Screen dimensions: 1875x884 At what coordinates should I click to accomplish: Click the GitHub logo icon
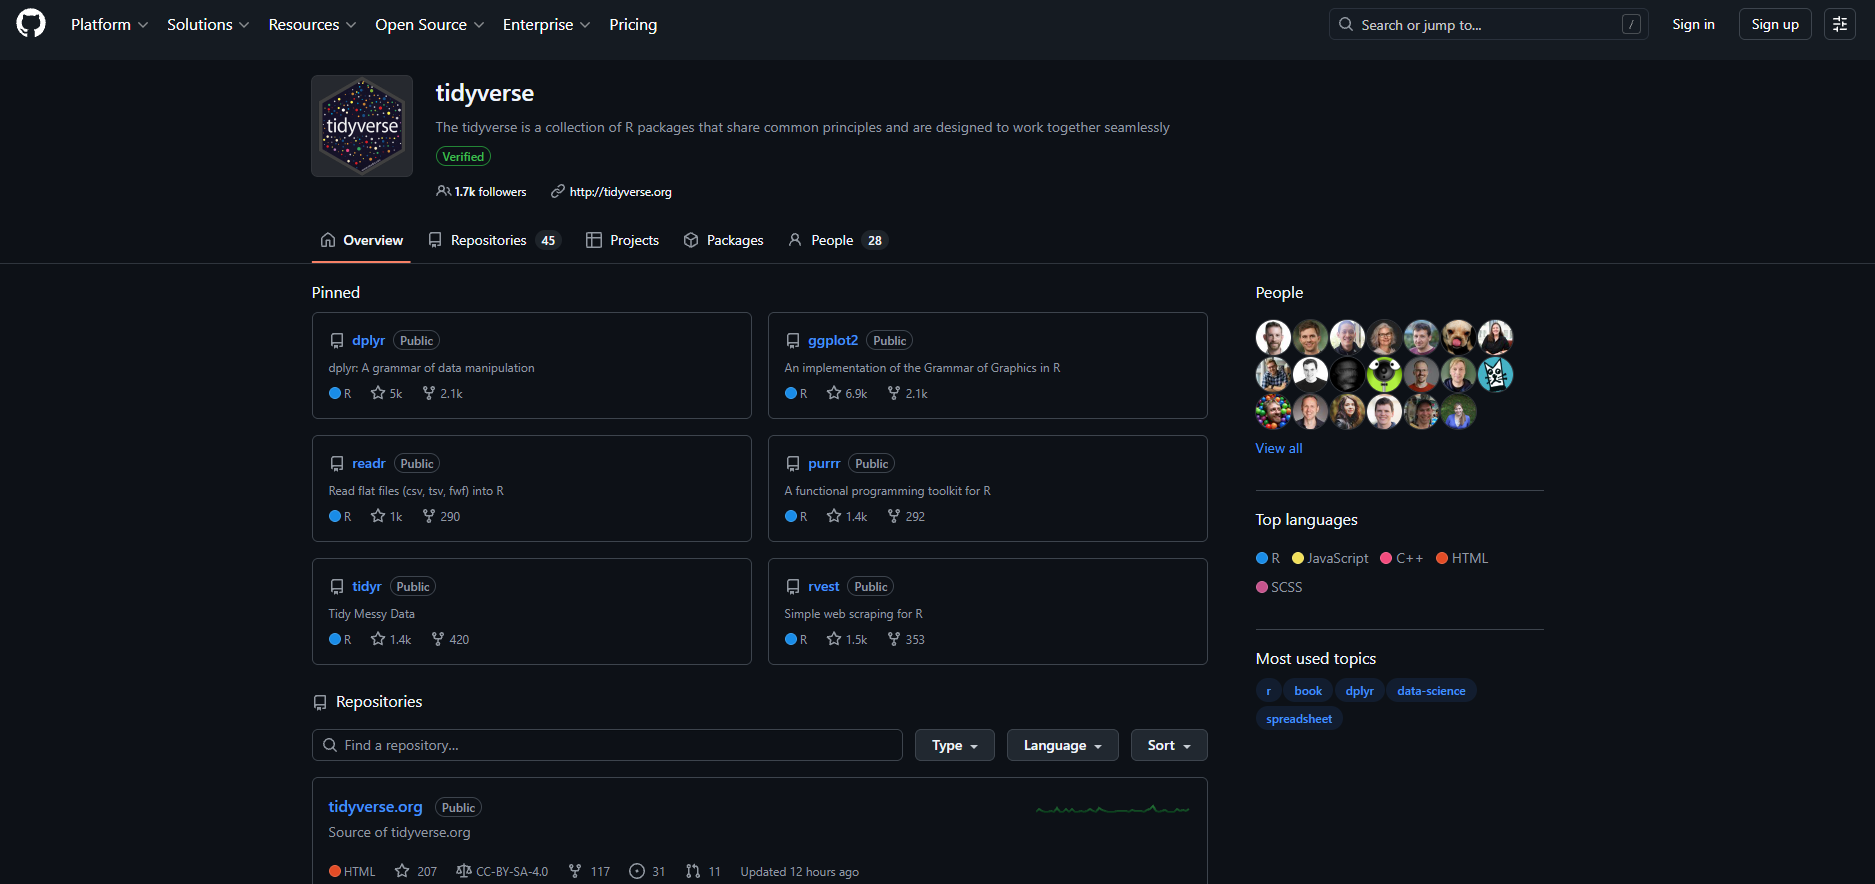(x=31, y=24)
